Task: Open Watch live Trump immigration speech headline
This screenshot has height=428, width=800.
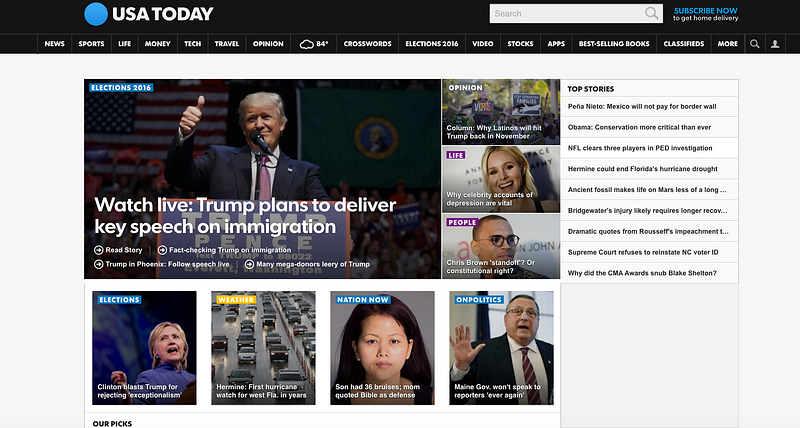Action: click(245, 215)
